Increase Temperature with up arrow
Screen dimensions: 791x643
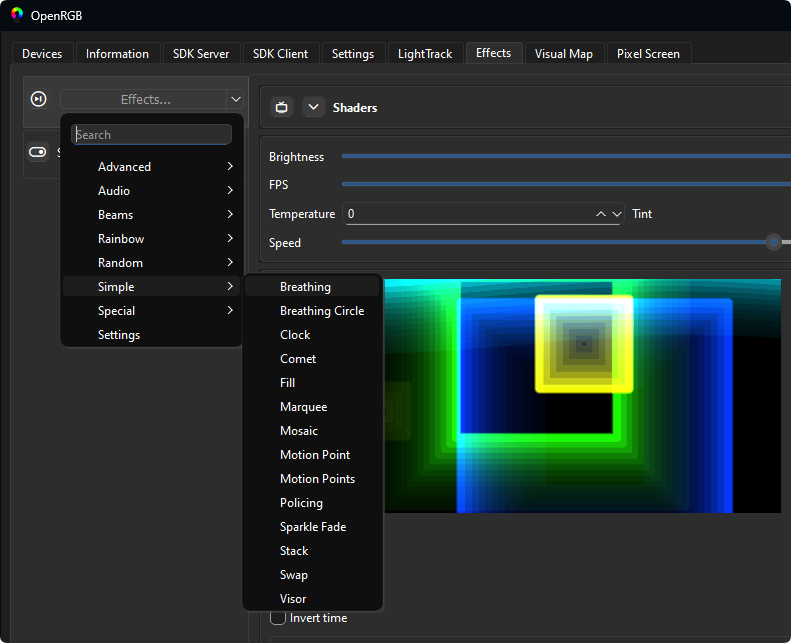(601, 214)
